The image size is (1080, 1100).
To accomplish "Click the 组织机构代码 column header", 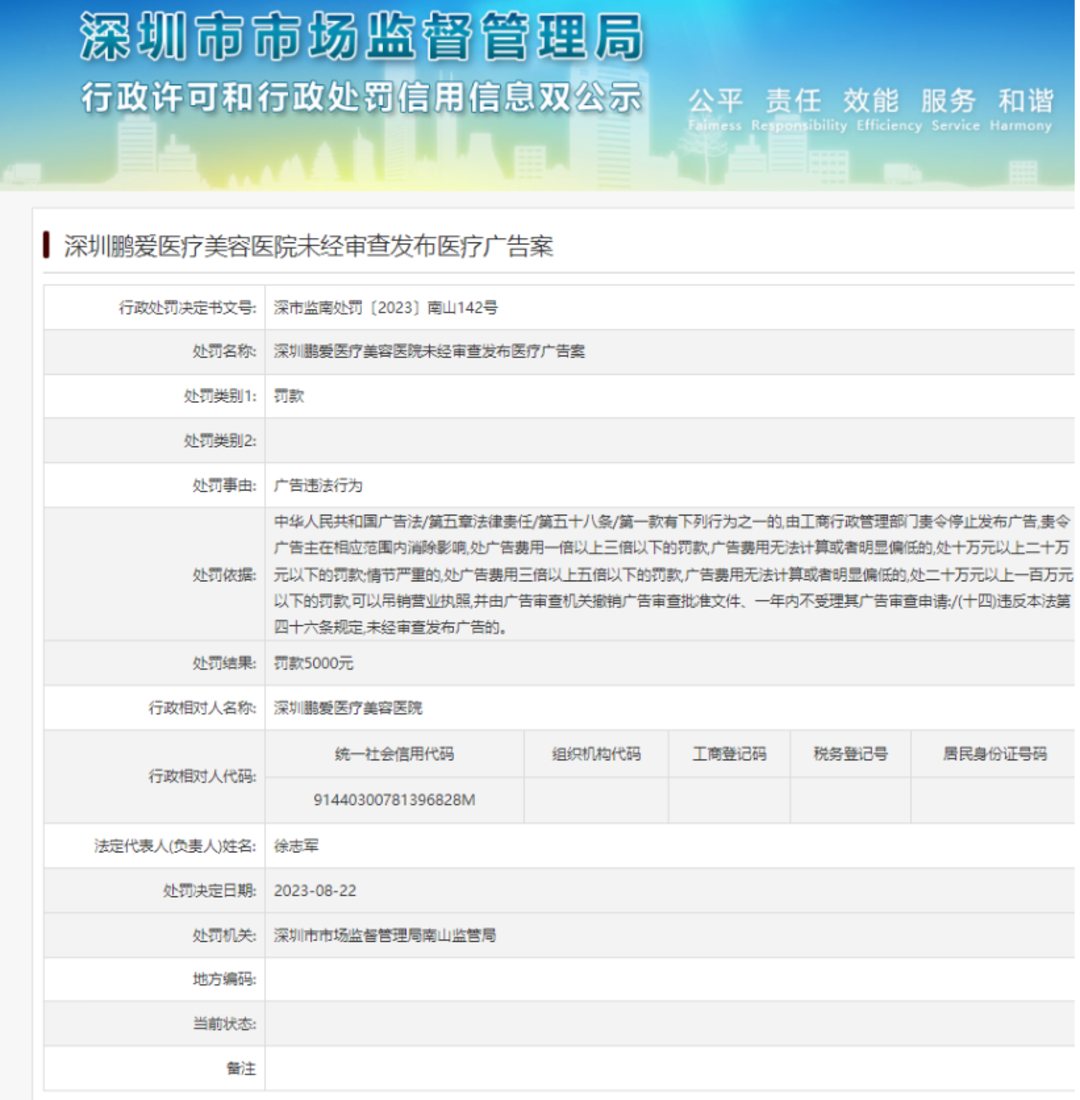I will [x=596, y=754].
